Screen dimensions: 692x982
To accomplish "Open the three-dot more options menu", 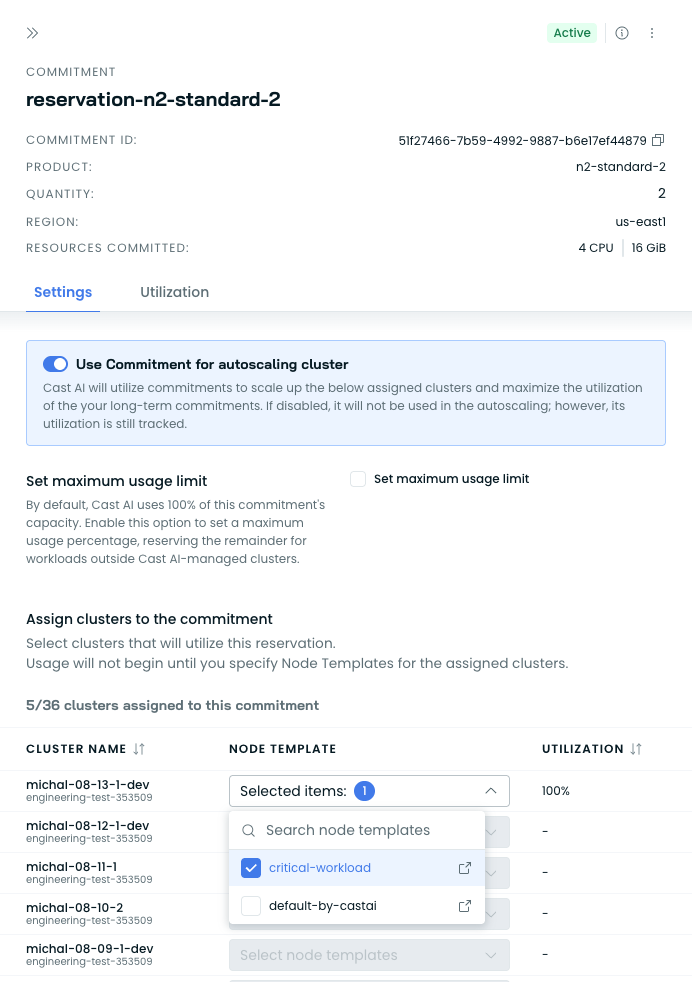I will pos(652,33).
